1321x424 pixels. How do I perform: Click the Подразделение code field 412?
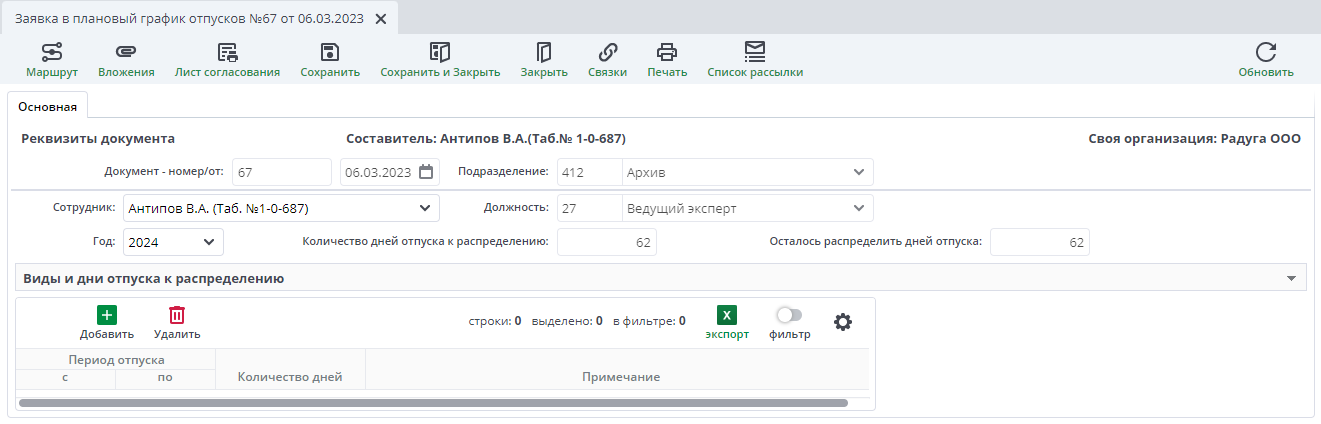(x=590, y=172)
